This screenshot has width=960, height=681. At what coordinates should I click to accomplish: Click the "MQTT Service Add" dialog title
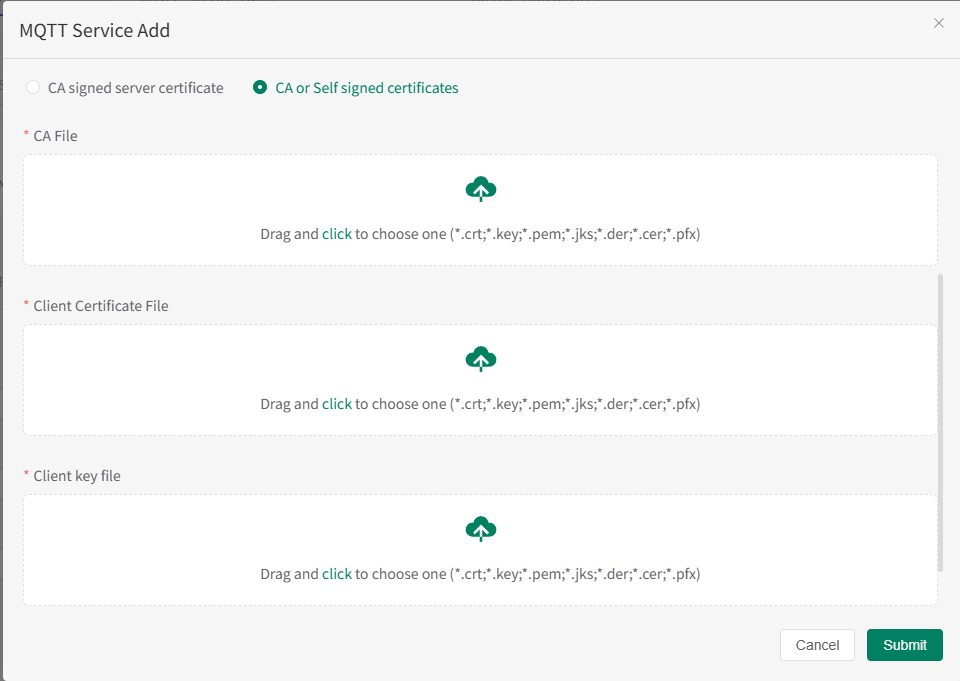[95, 31]
